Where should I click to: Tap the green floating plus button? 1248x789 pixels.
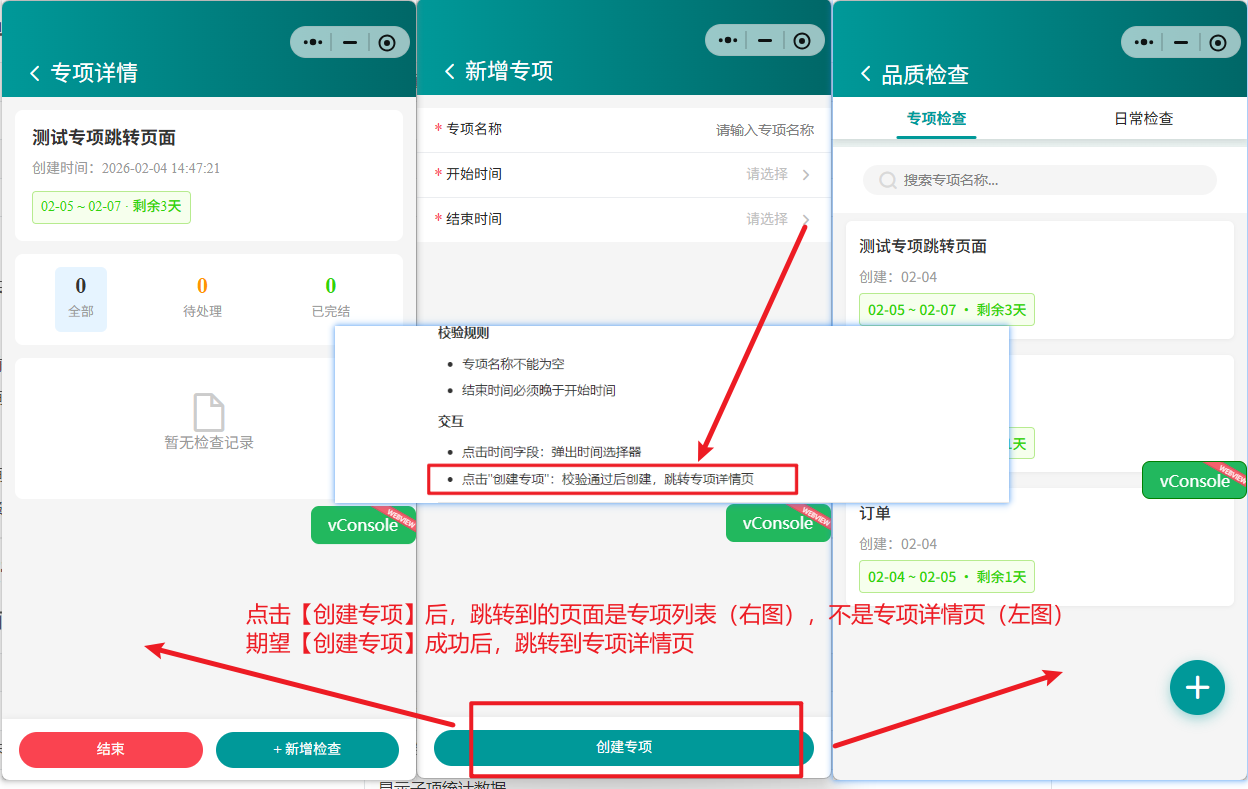click(x=1197, y=688)
